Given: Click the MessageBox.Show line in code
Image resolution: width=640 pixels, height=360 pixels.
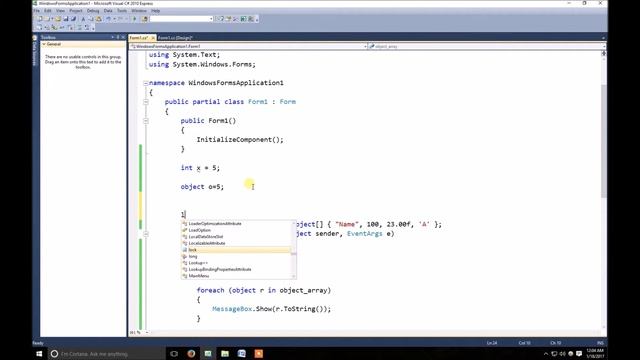Looking at the screenshot, I should click(x=271, y=309).
